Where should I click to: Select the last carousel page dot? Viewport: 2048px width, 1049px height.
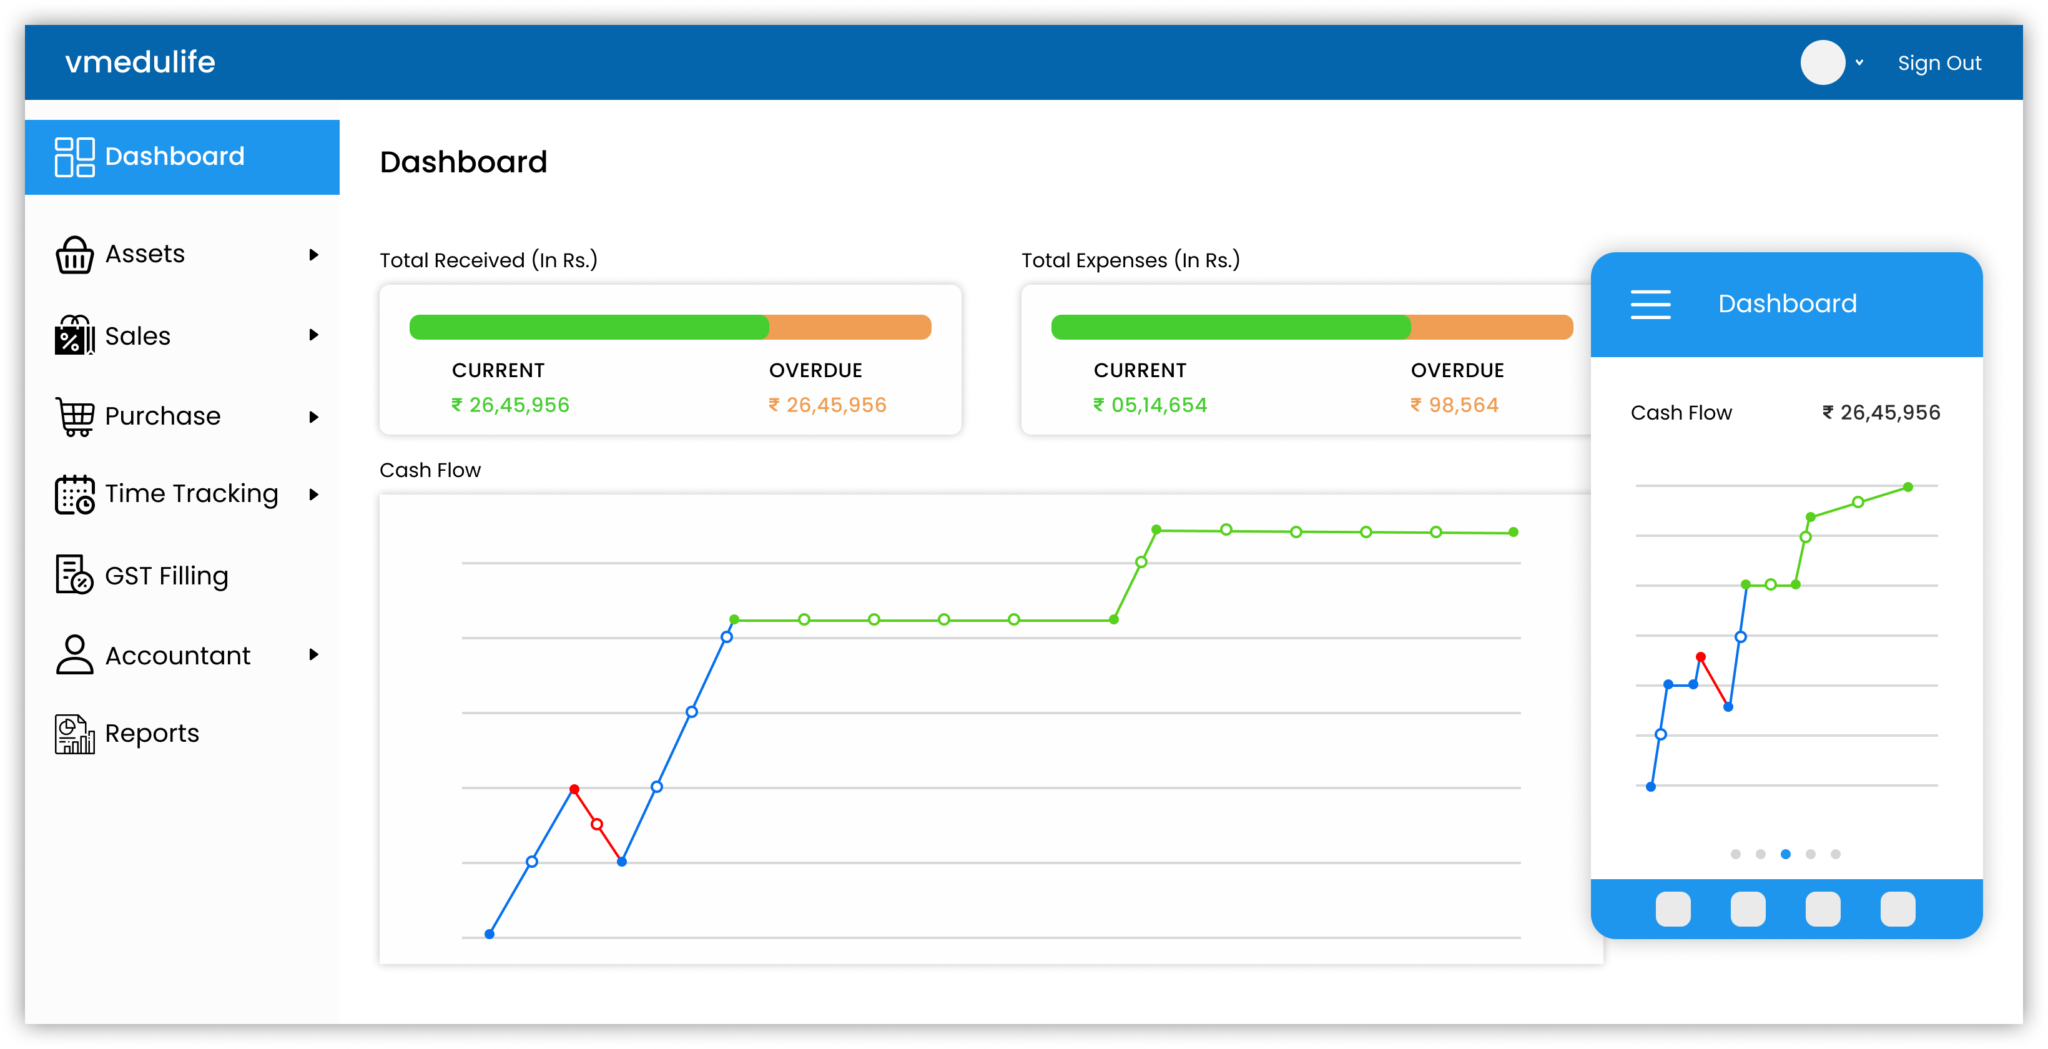pos(1835,854)
